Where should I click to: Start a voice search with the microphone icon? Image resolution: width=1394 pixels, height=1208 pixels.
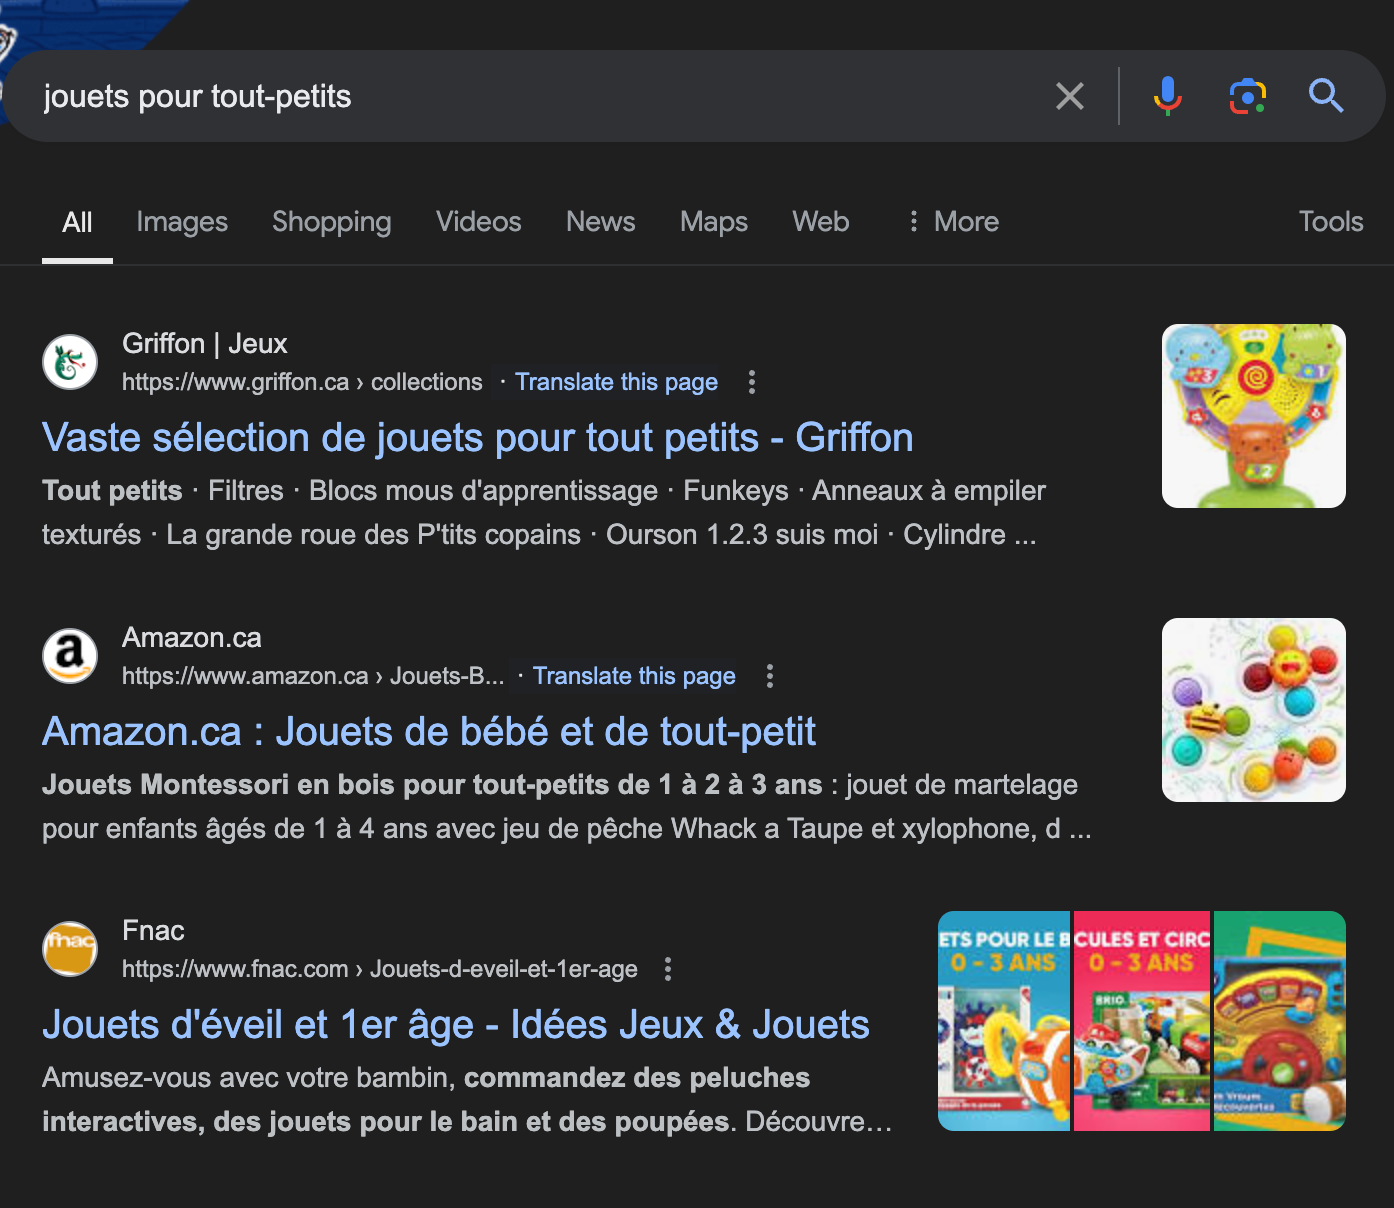(1166, 96)
